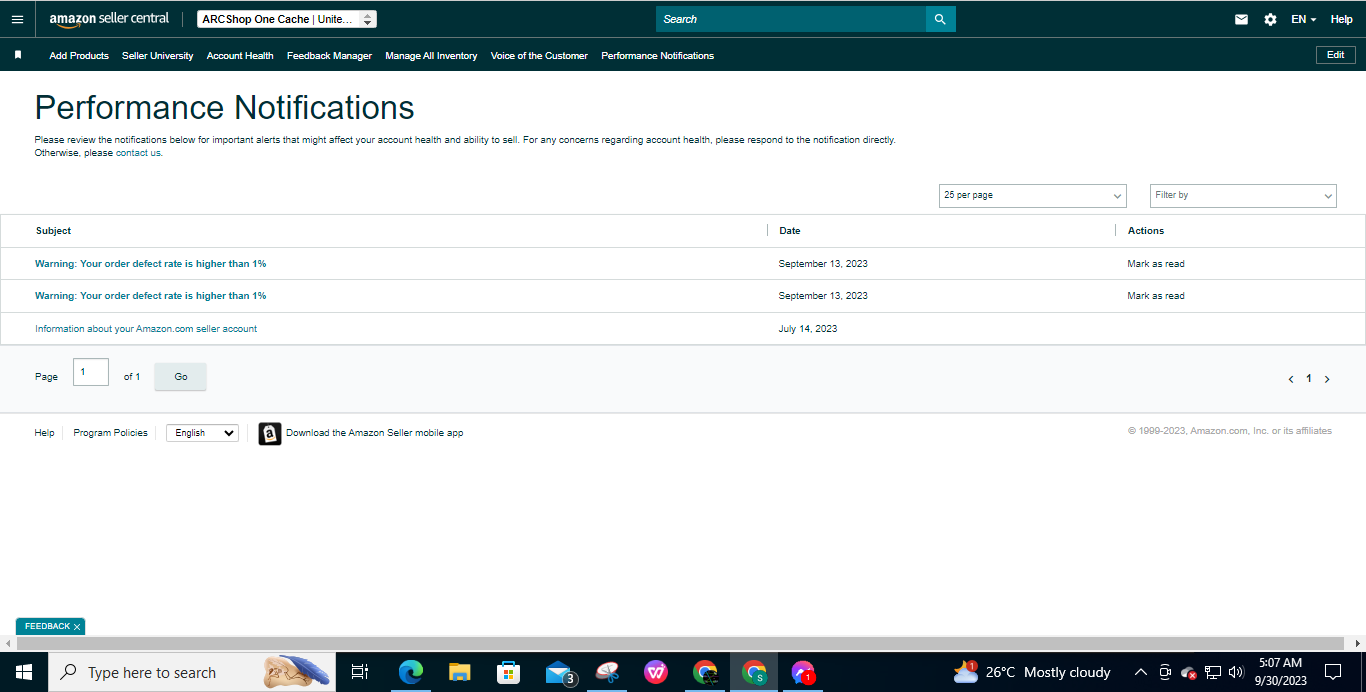The height and width of the screenshot is (692, 1366).
Task: Open Seller University in navigation bar
Action: point(158,56)
